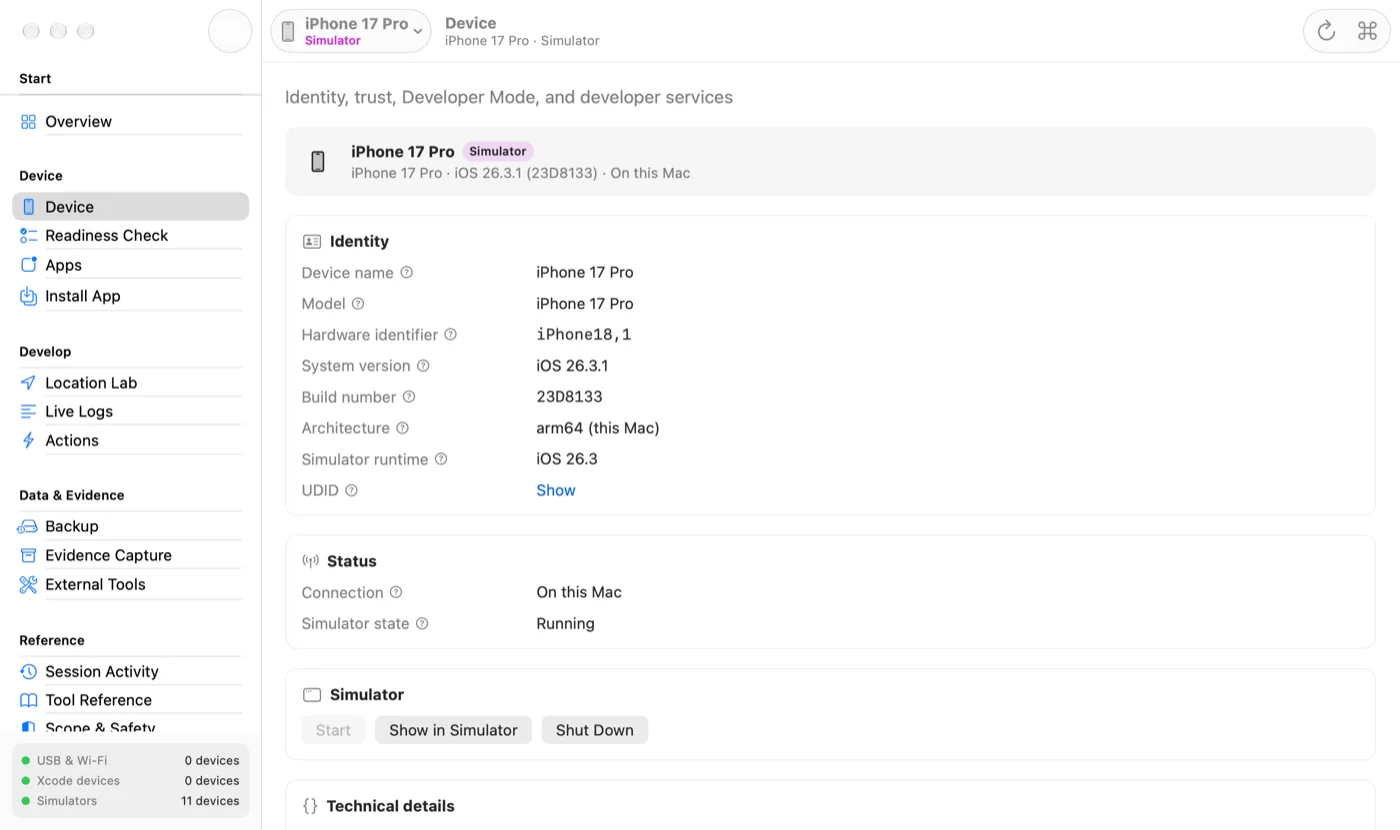
Task: Click the Xcode devices status row
Action: tap(130, 781)
